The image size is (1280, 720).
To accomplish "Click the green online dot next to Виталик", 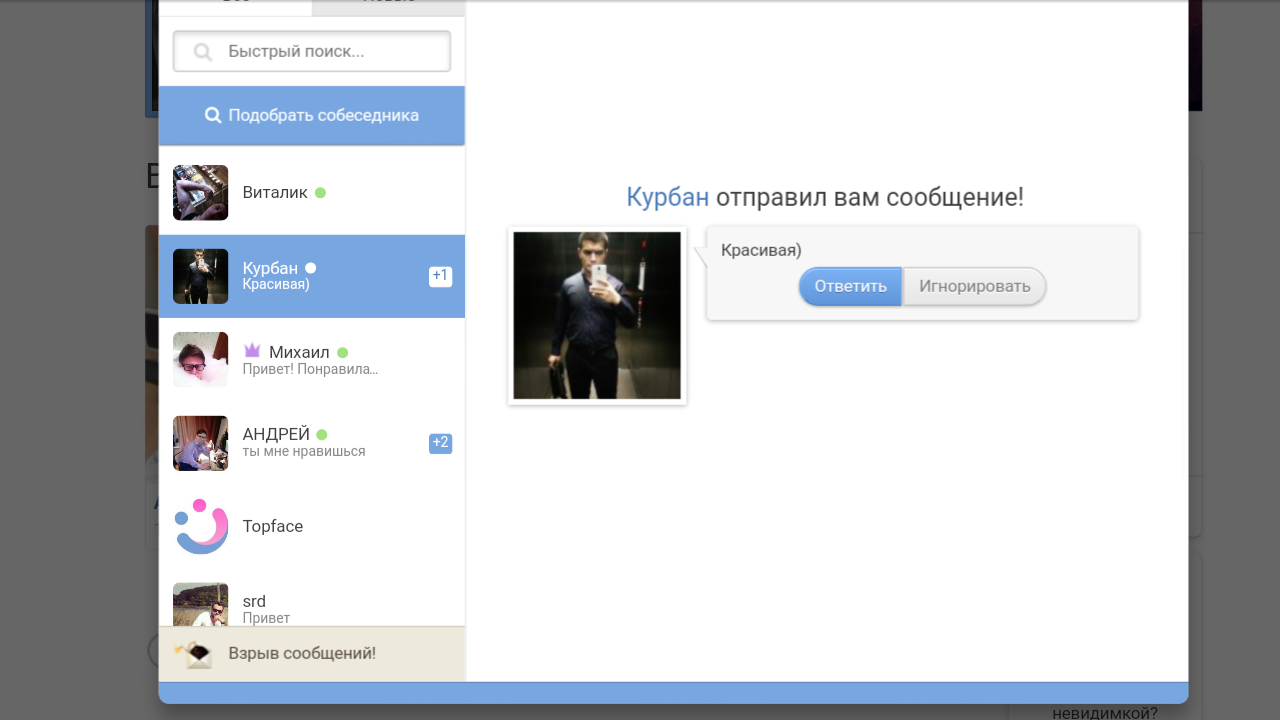I will point(320,193).
